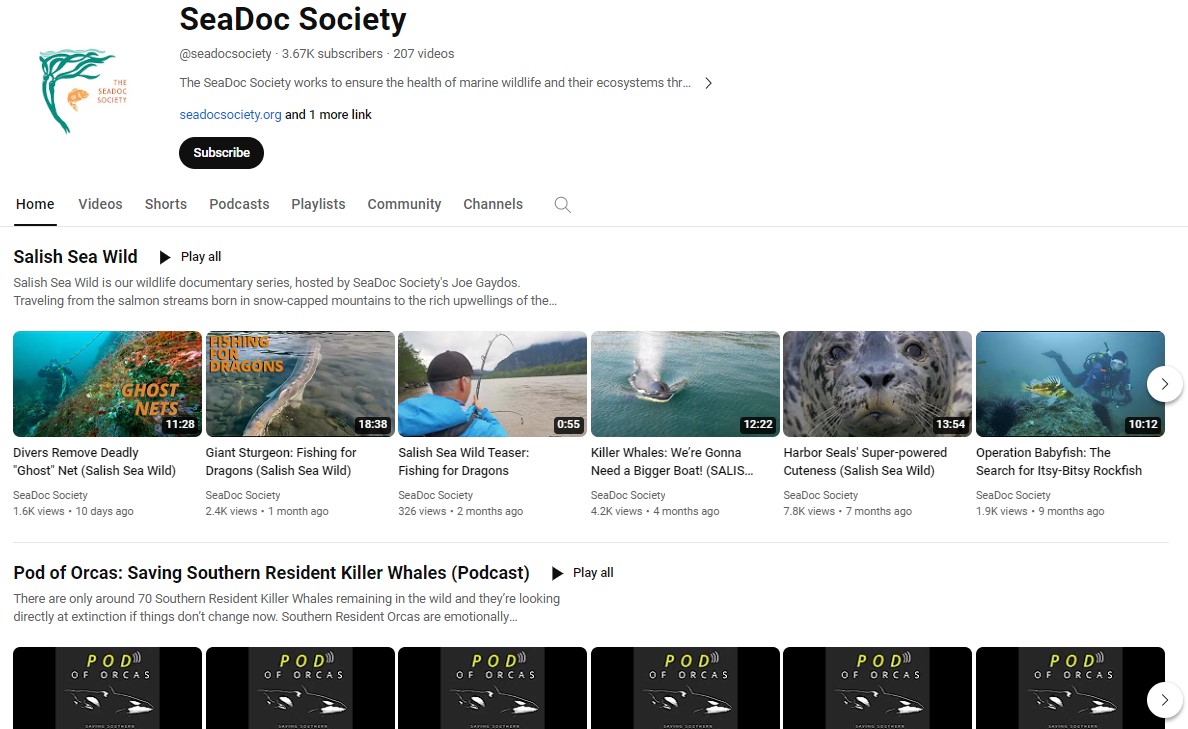Select the Playlists tab
Screen dimensions: 1188x729
coord(318,204)
